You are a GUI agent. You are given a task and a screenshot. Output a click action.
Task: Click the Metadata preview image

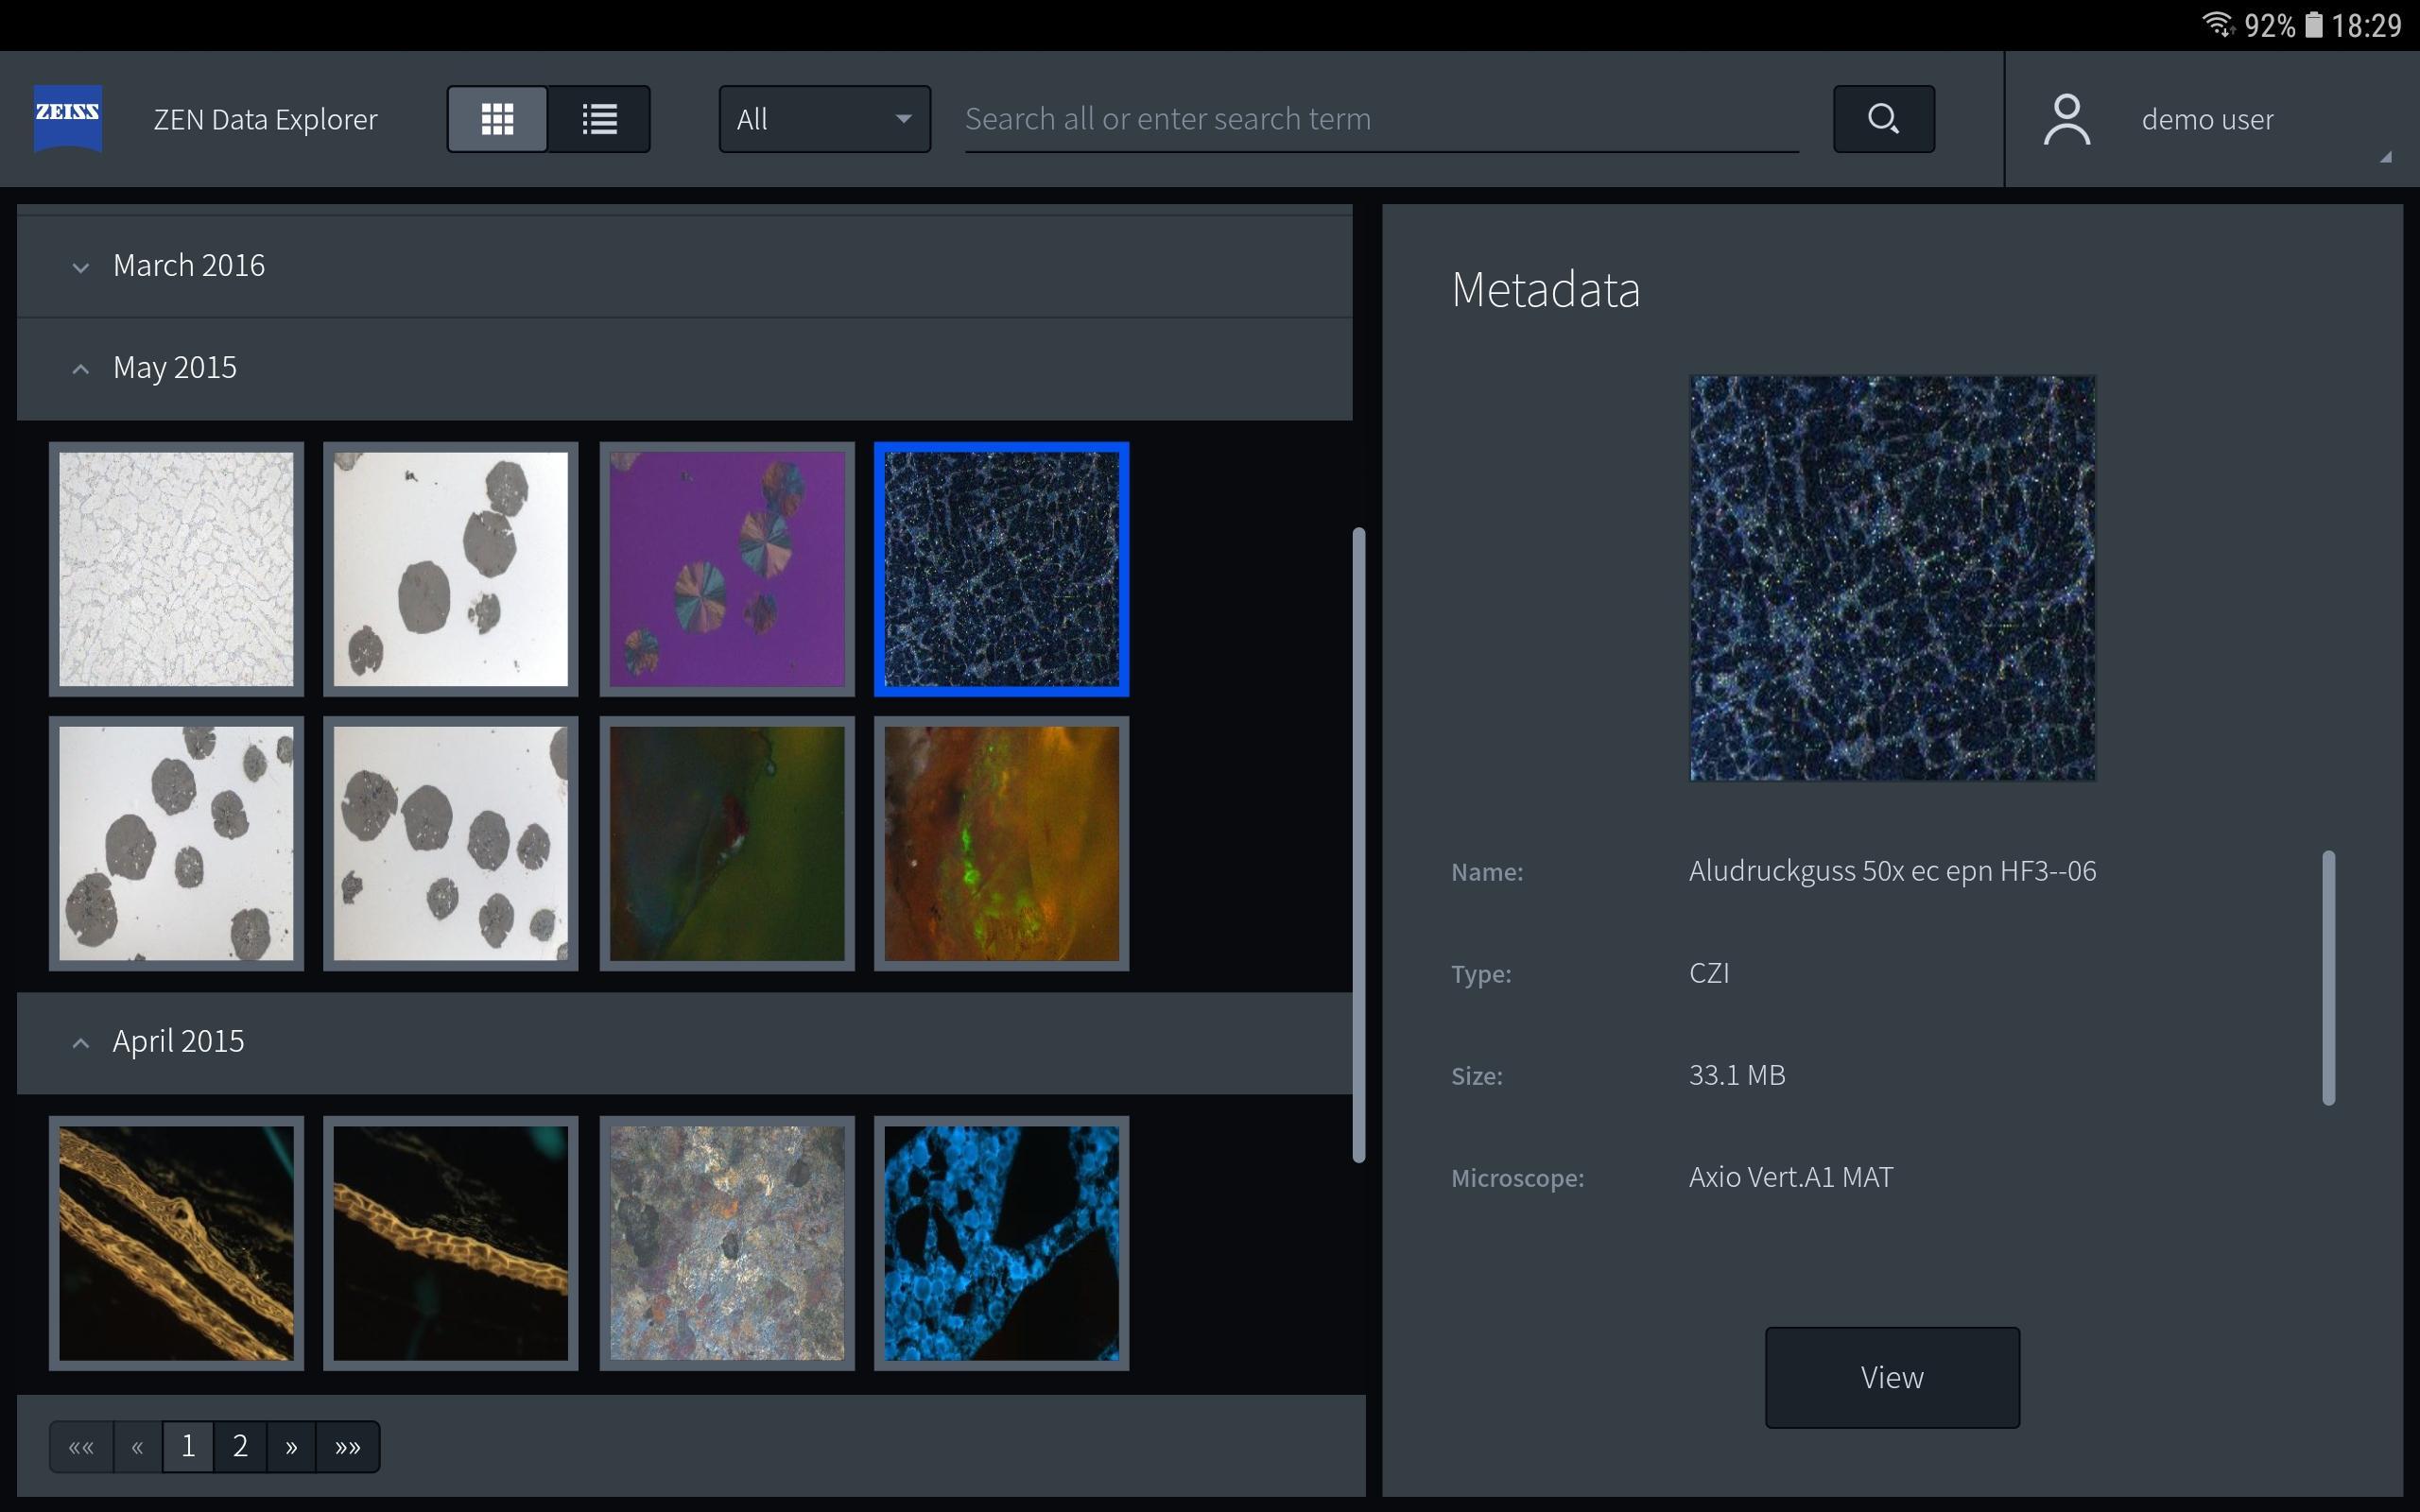click(1892, 578)
